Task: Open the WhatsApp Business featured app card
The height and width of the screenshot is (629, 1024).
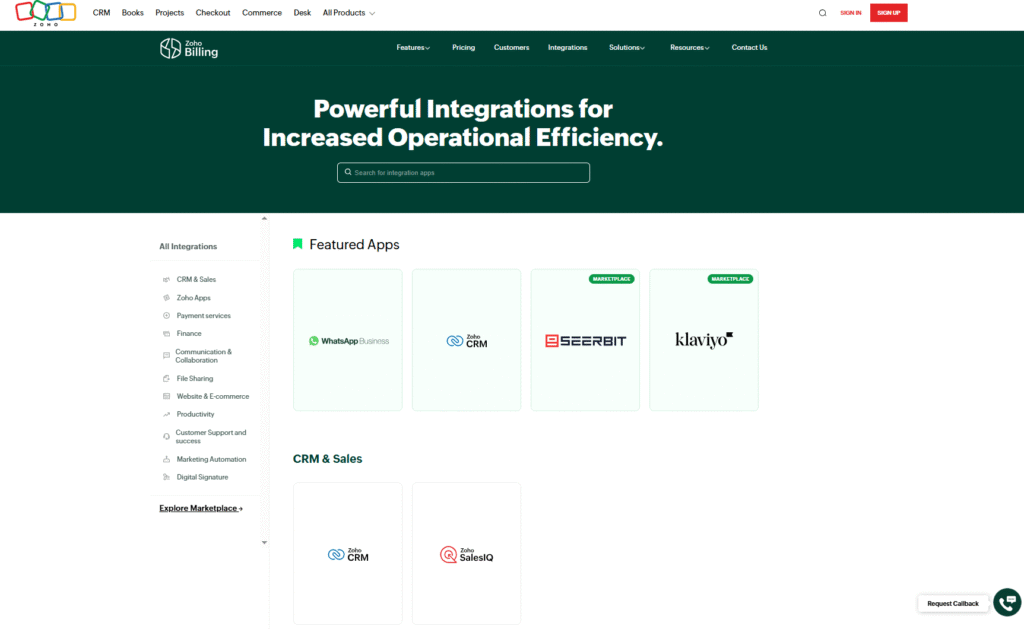Action: click(348, 340)
